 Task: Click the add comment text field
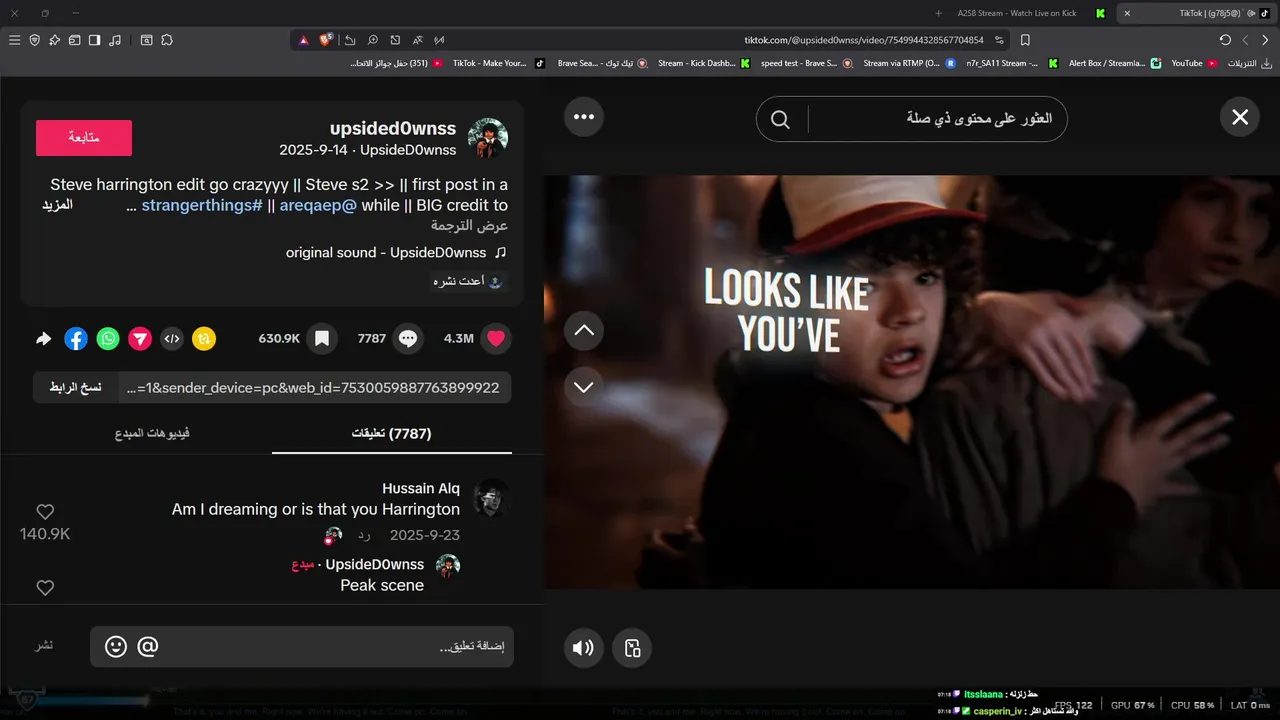(x=302, y=647)
